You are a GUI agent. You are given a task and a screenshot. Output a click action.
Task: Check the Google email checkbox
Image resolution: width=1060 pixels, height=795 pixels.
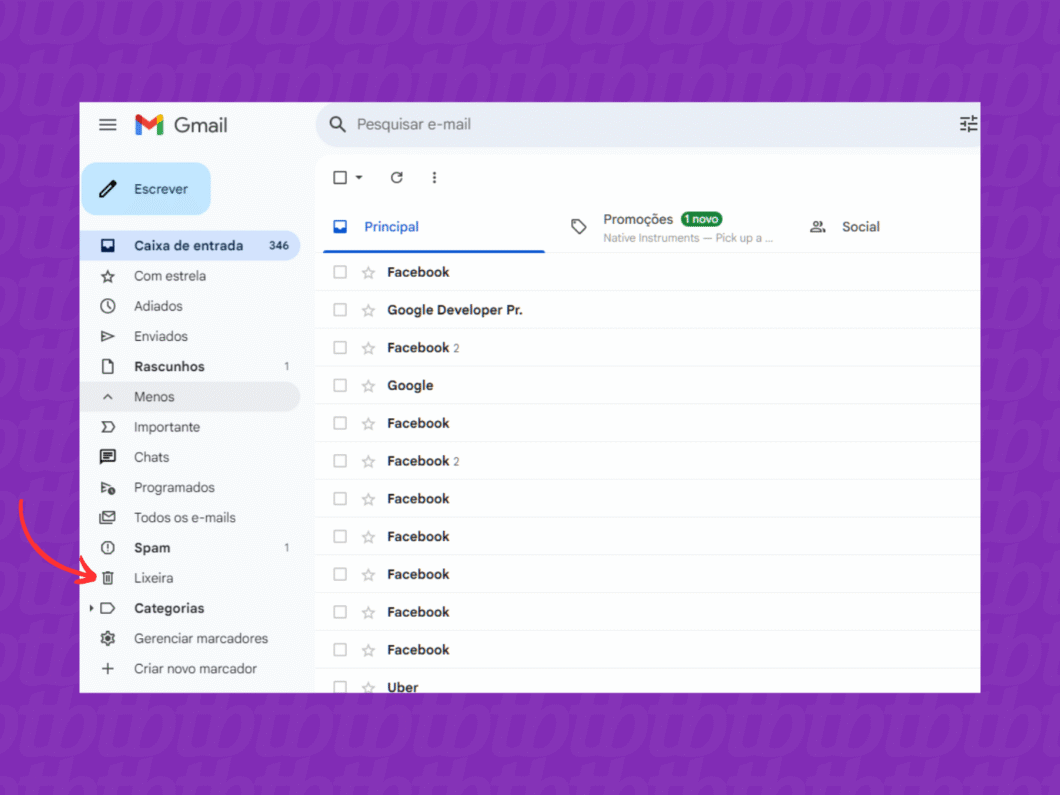click(340, 385)
